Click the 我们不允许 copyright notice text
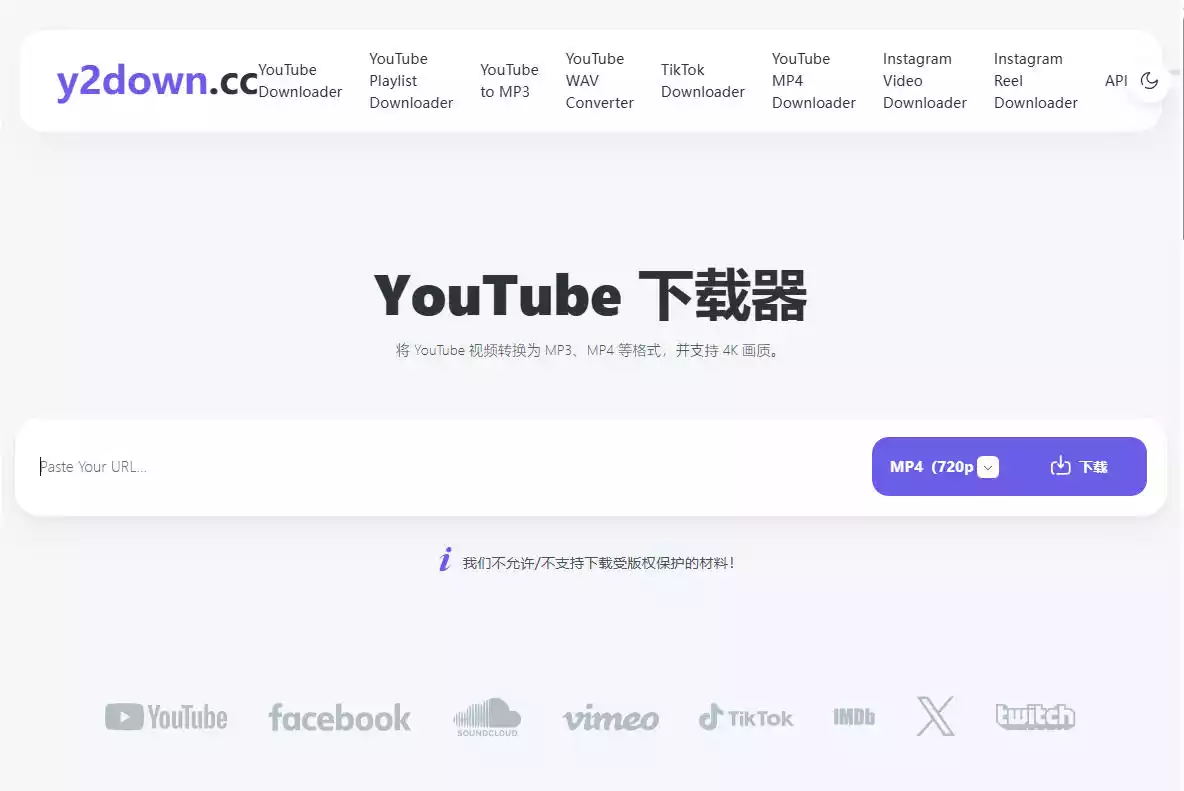The height and width of the screenshot is (791, 1184). pos(598,563)
